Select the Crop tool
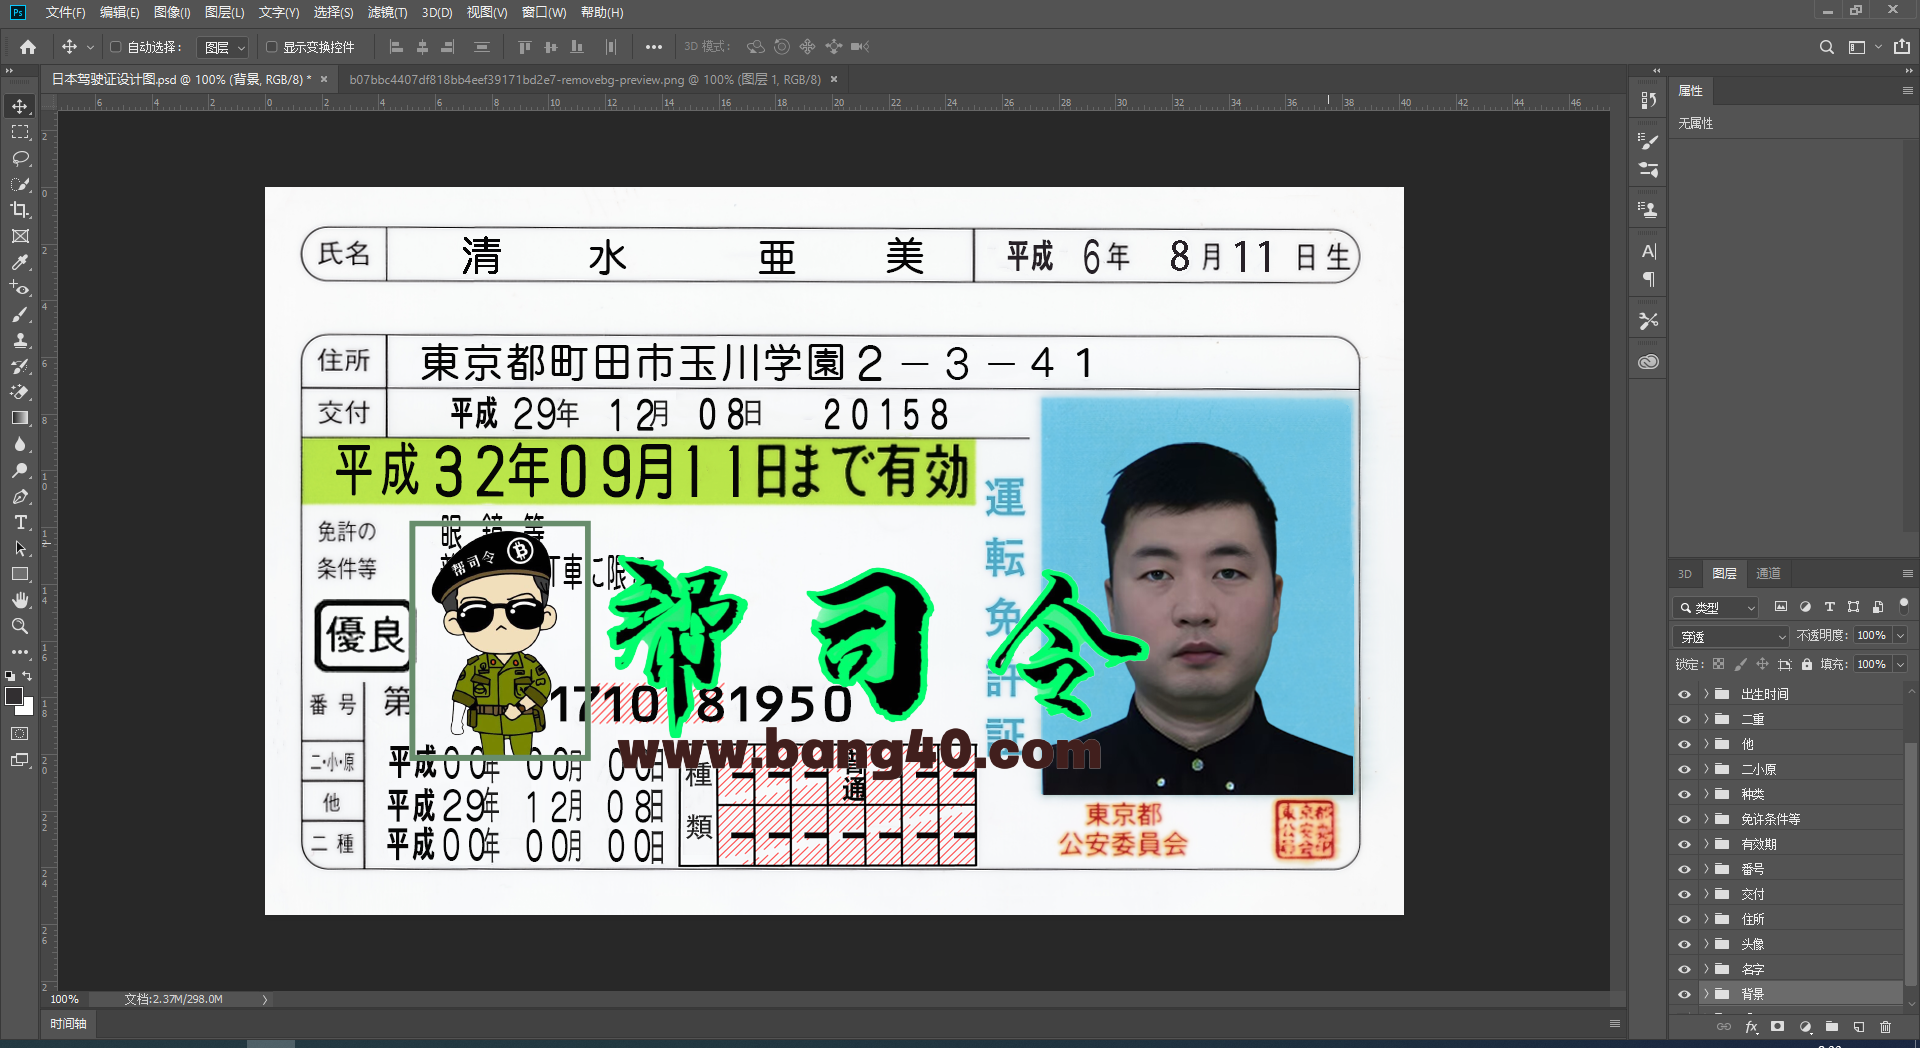The width and height of the screenshot is (1920, 1048). click(20, 211)
